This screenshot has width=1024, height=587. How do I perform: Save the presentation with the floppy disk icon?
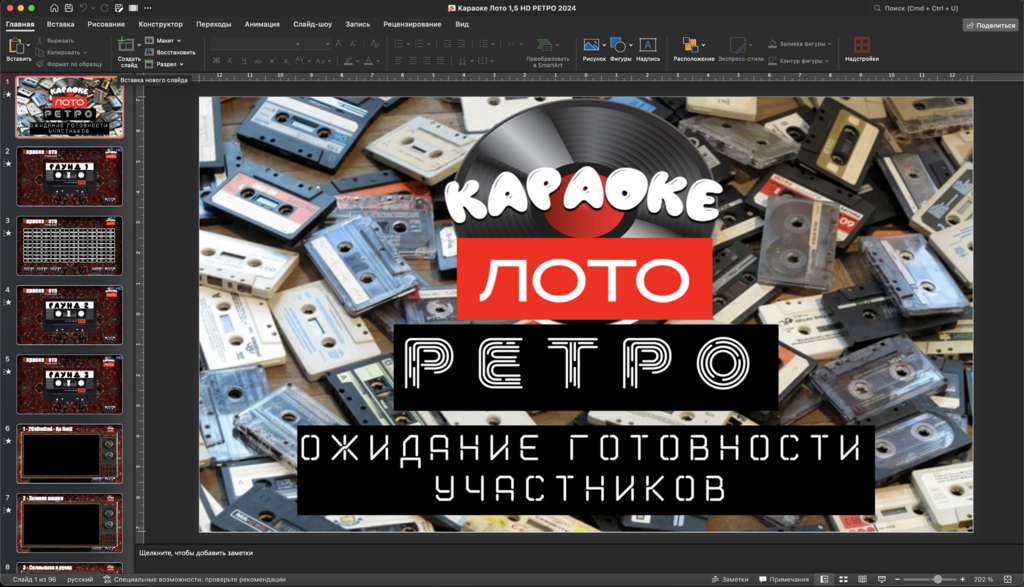pos(69,8)
